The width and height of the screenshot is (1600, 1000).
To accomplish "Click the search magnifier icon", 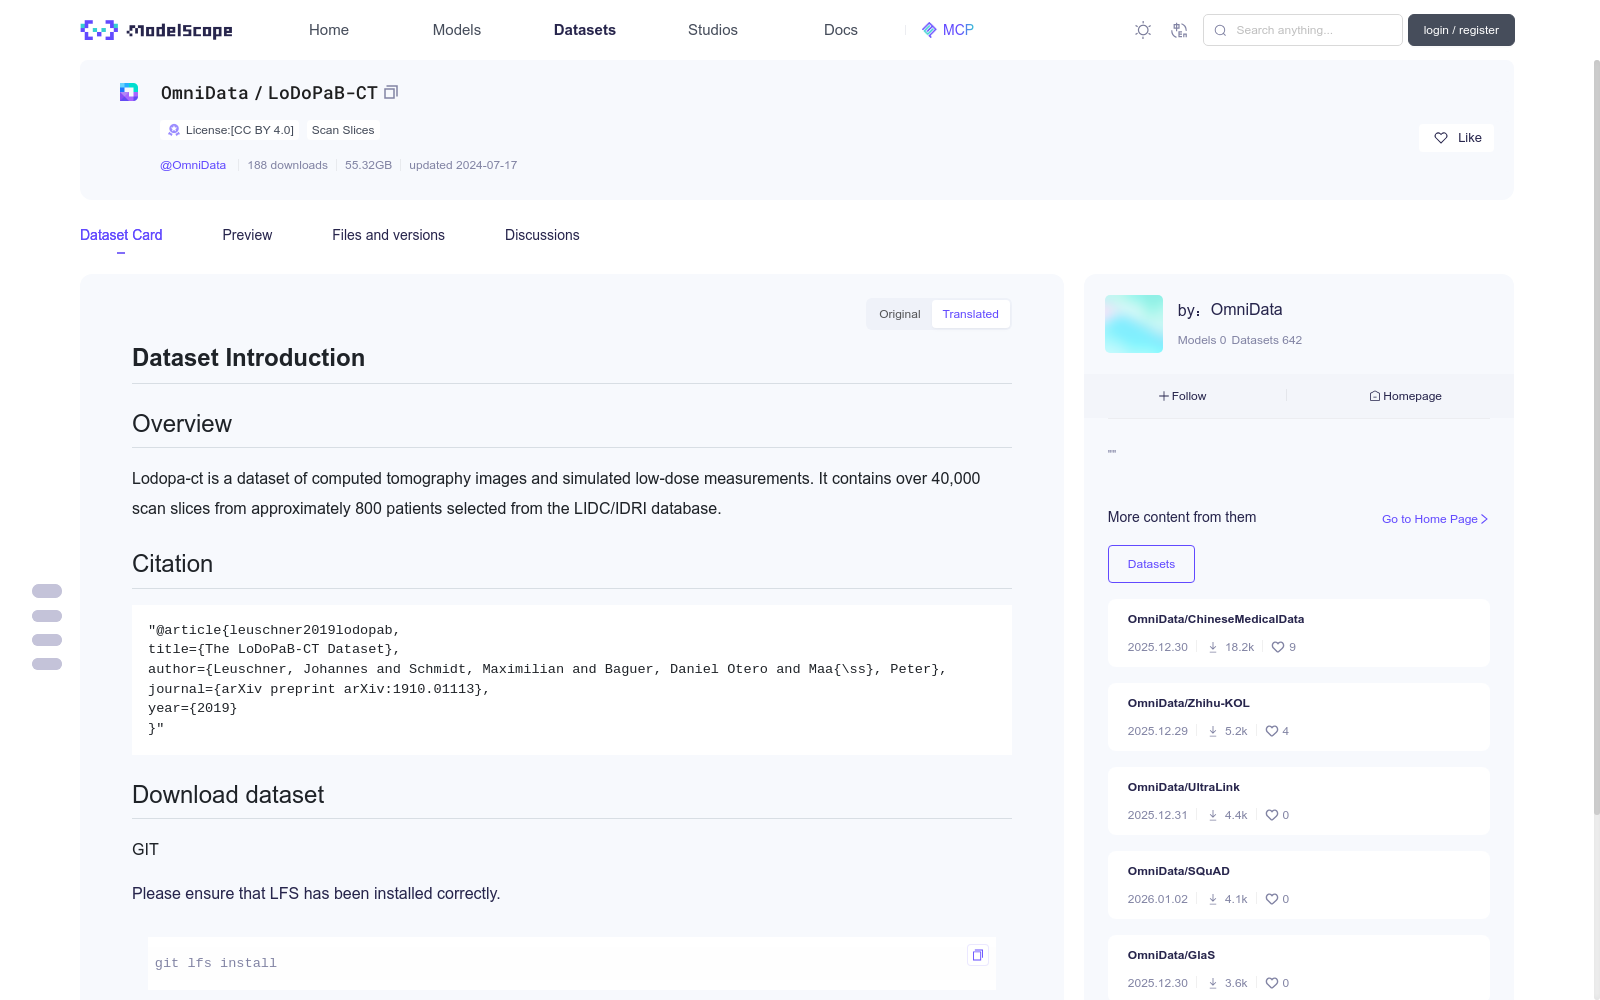I will click(x=1220, y=30).
